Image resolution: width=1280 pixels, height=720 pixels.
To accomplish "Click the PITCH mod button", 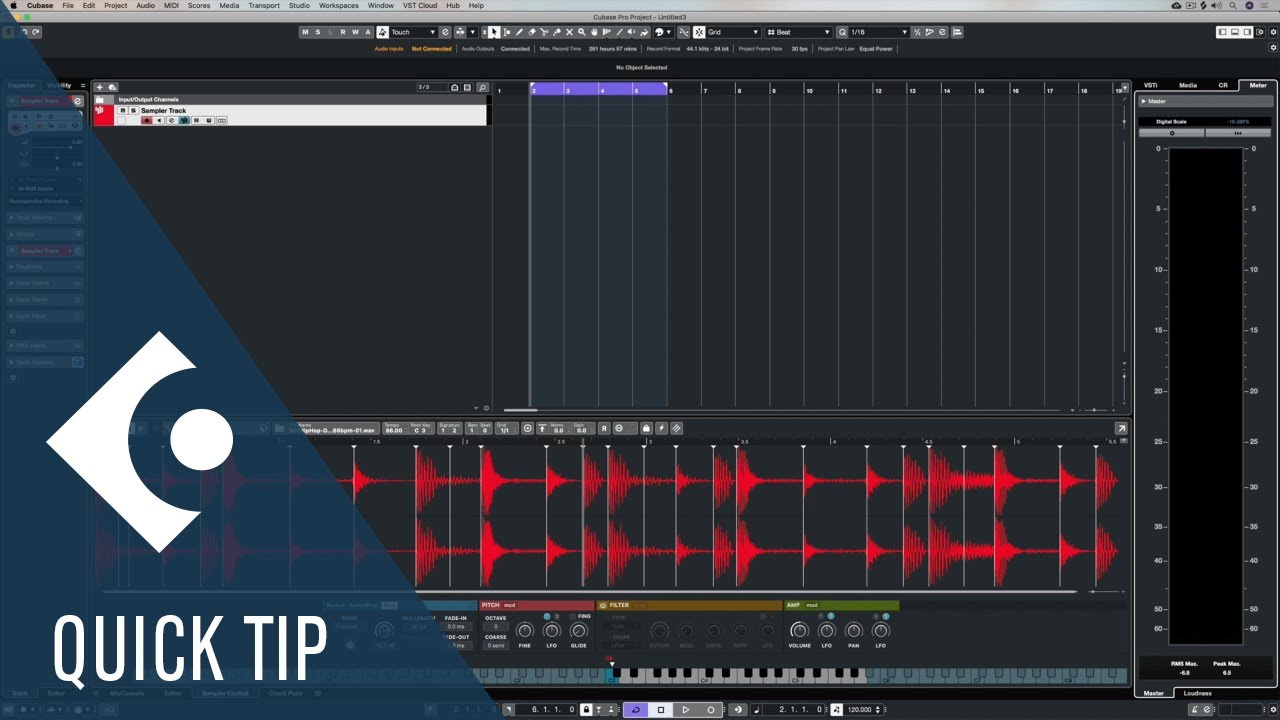I will (510, 605).
